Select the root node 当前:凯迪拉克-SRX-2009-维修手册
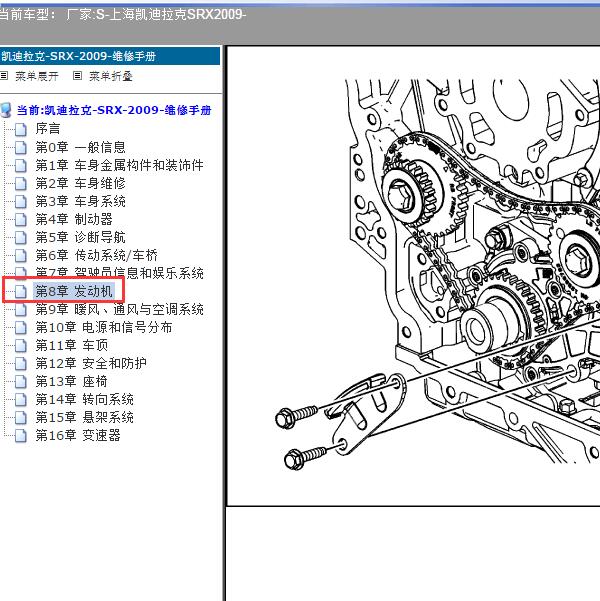Viewport: 600px width, 601px height. pyautogui.click(x=114, y=110)
